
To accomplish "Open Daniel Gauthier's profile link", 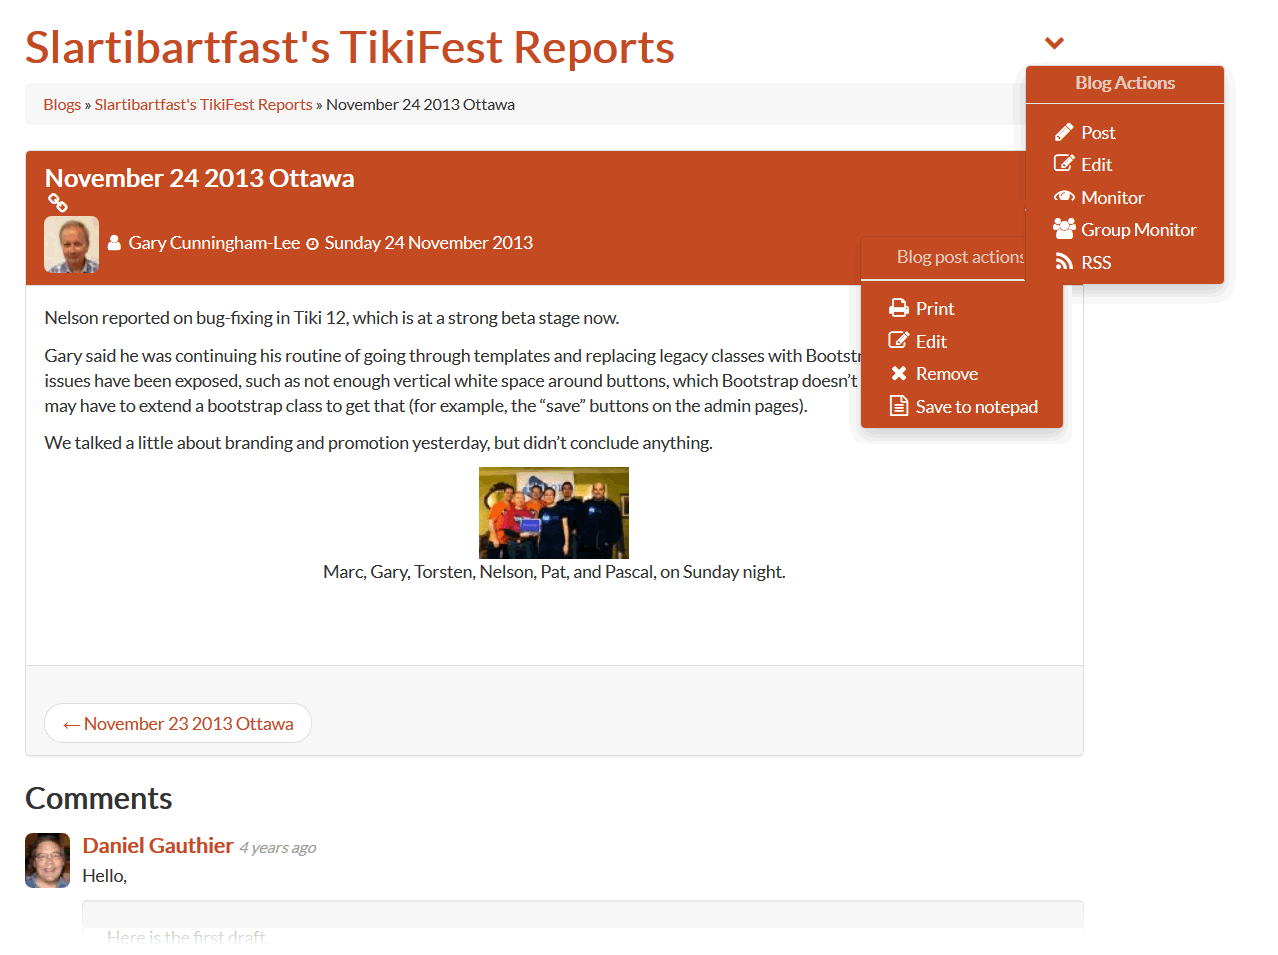I will (x=158, y=845).
